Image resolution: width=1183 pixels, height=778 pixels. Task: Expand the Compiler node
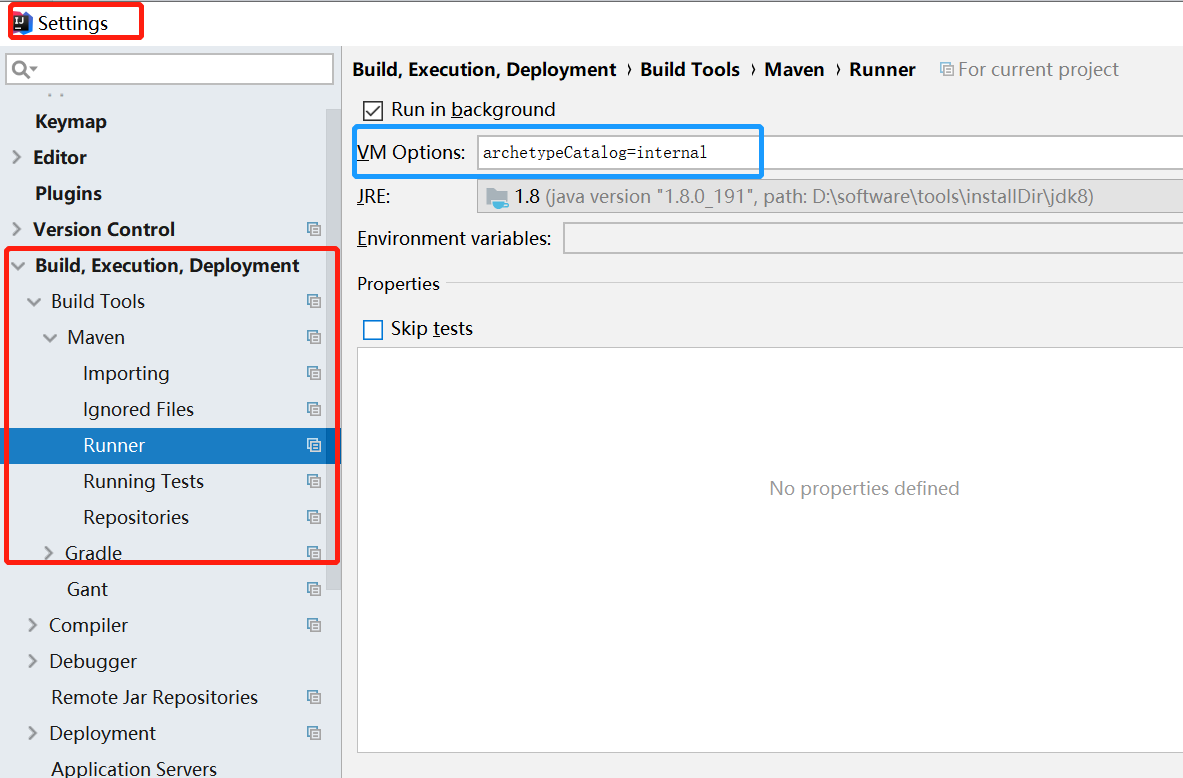click(x=32, y=625)
